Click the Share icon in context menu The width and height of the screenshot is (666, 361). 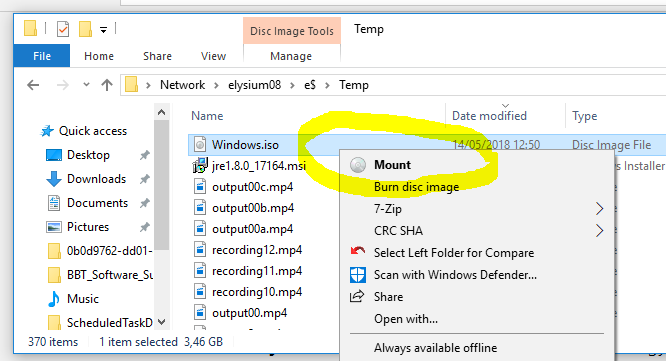pos(357,296)
